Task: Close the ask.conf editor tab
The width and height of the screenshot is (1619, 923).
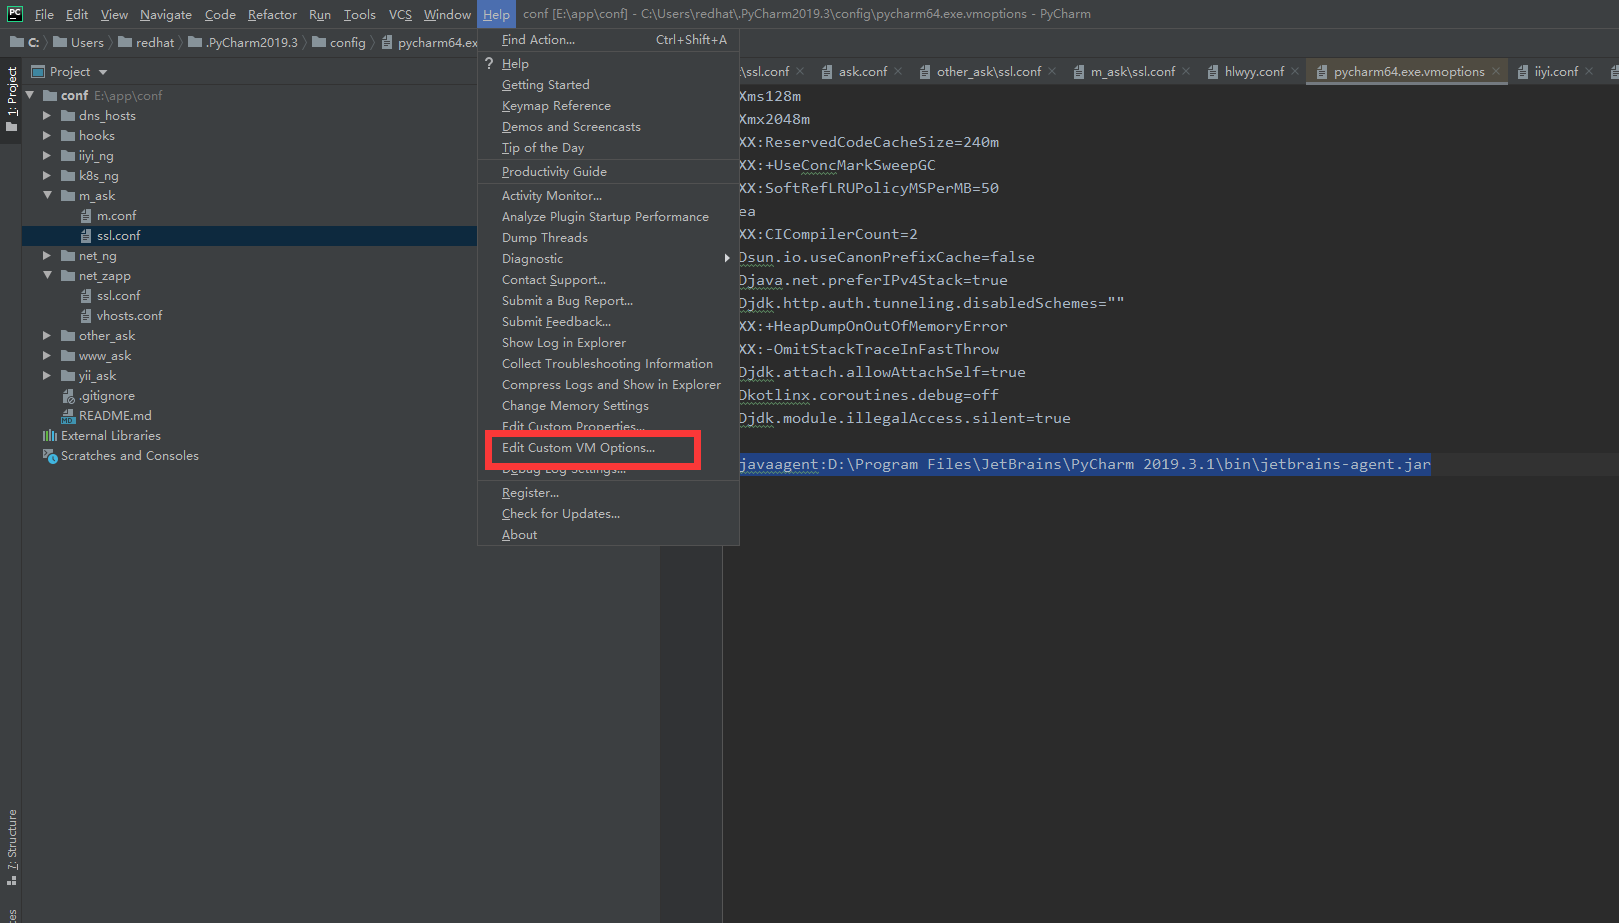Action: coord(898,71)
